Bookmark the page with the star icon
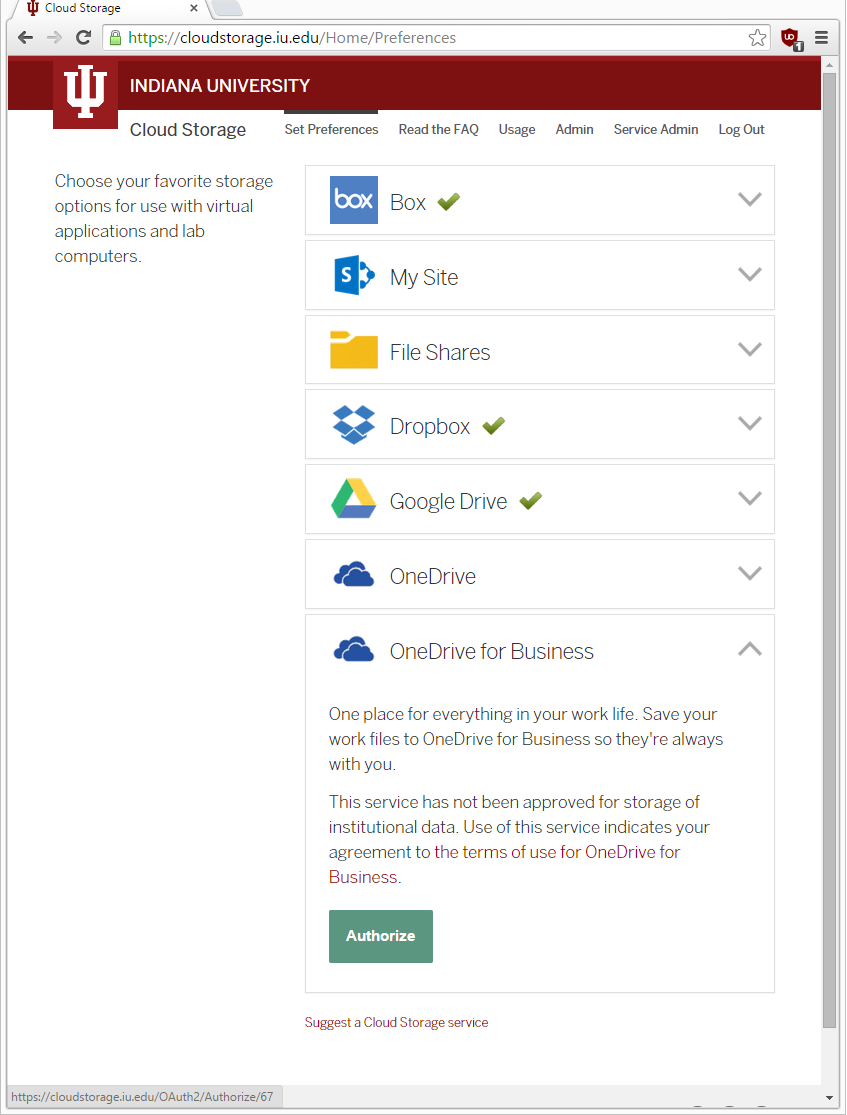This screenshot has width=847, height=1115. coord(757,38)
